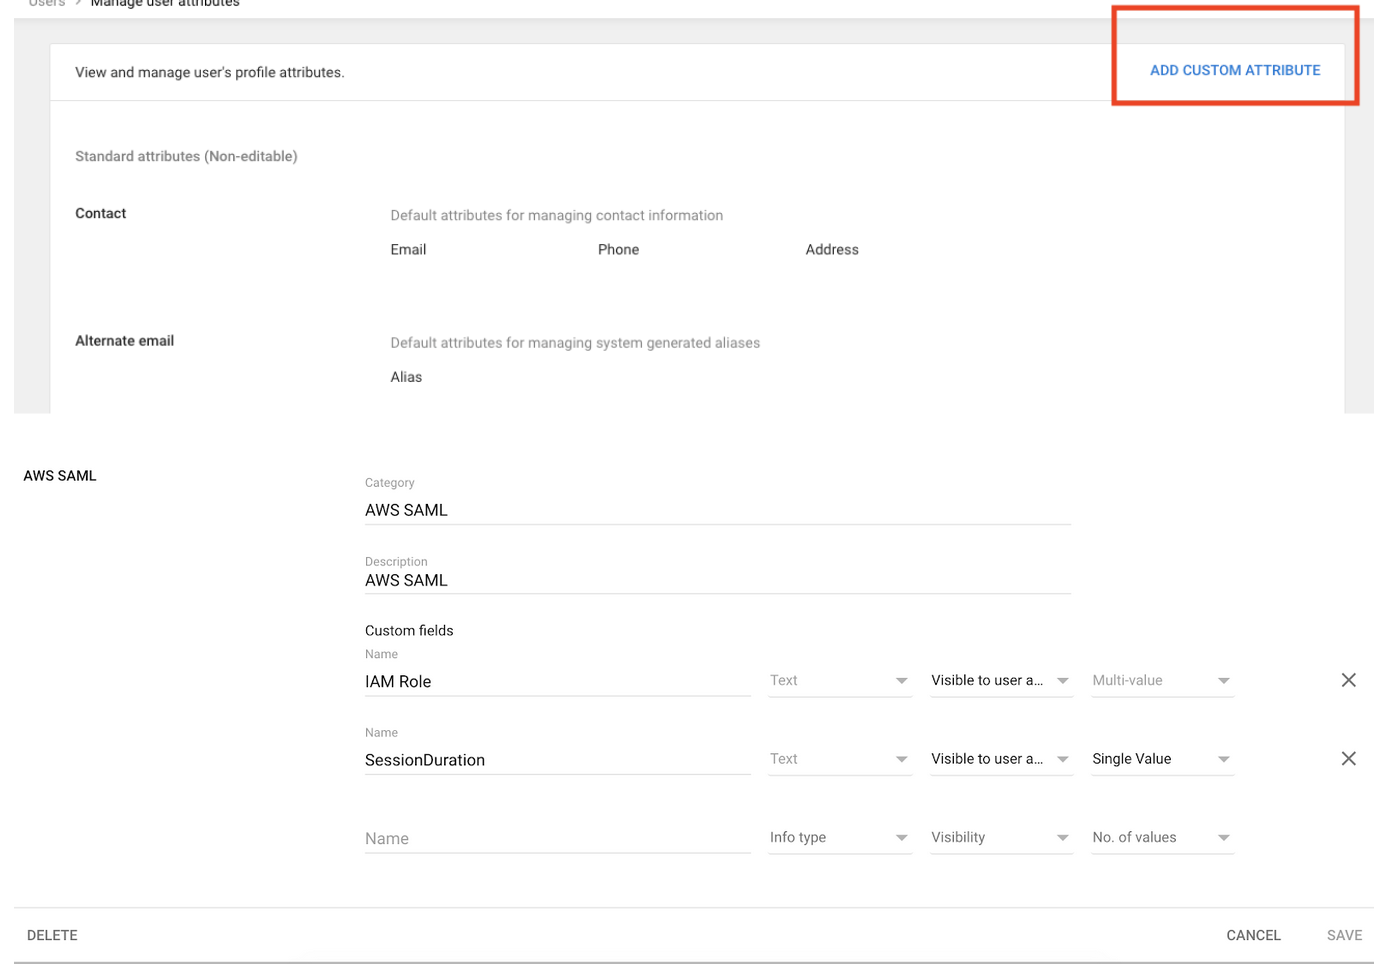Open info type dropdown for SessionDuration

[840, 759]
